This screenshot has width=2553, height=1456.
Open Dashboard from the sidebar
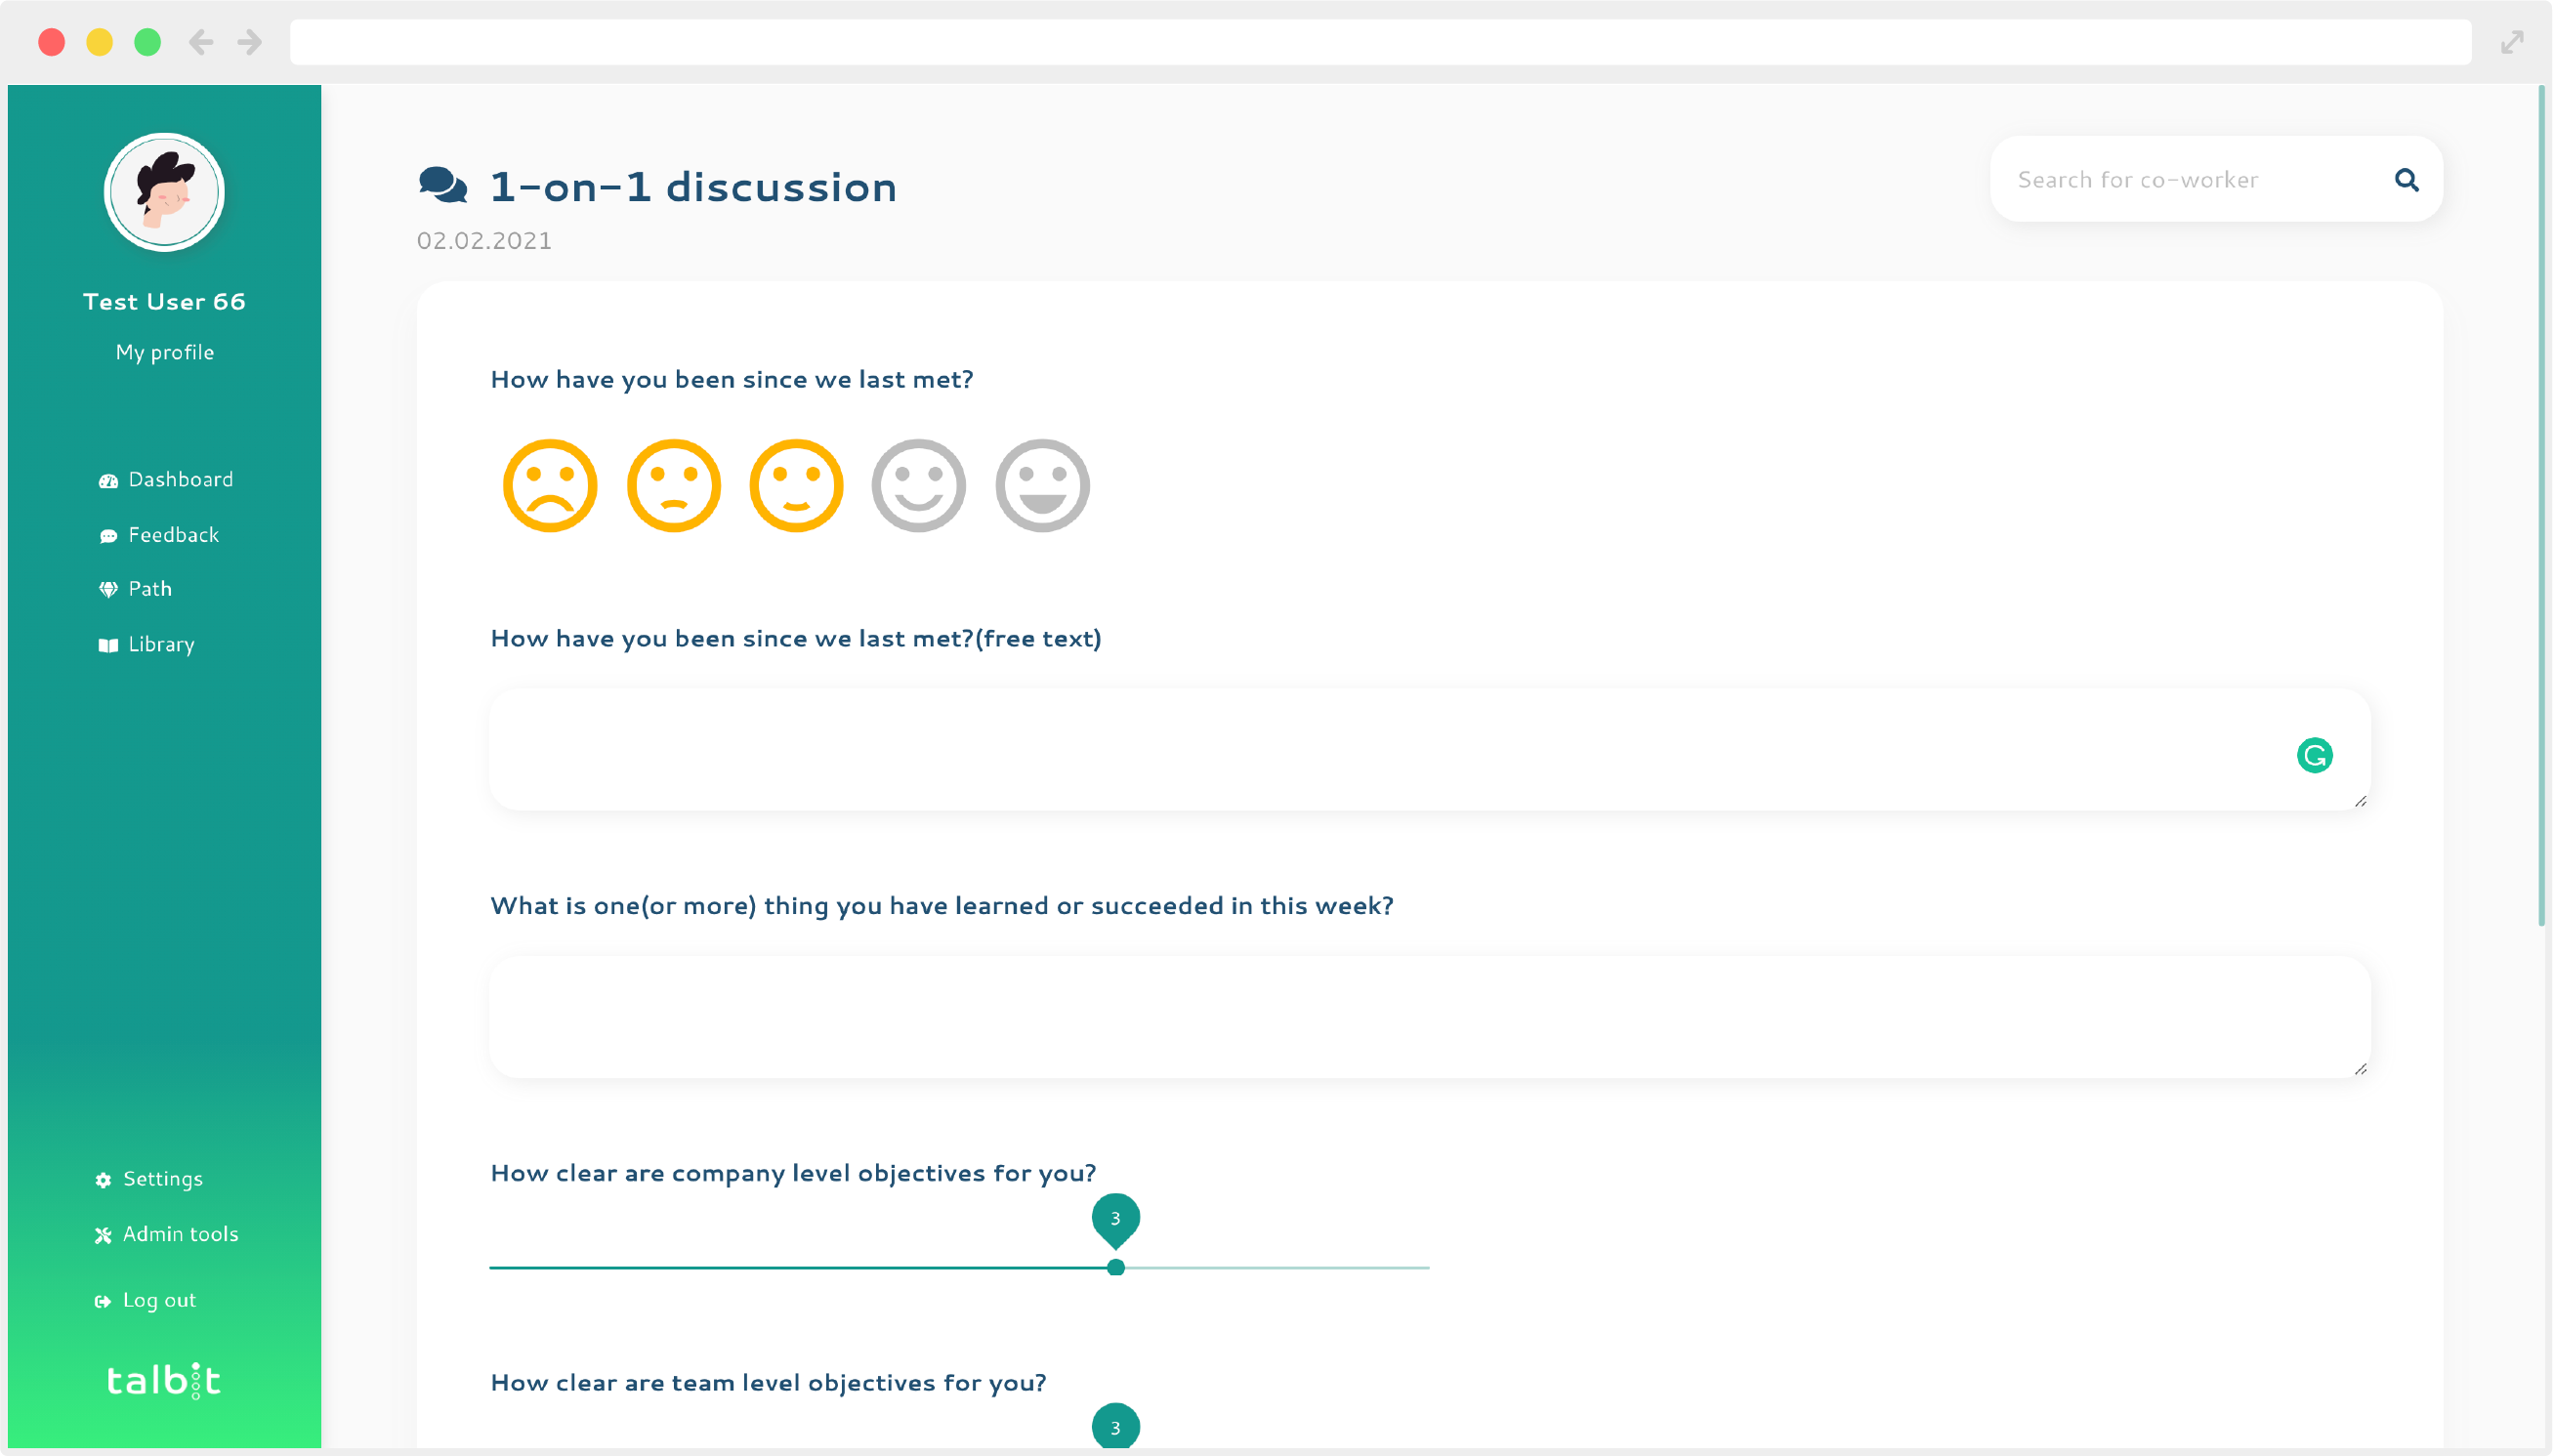point(180,480)
